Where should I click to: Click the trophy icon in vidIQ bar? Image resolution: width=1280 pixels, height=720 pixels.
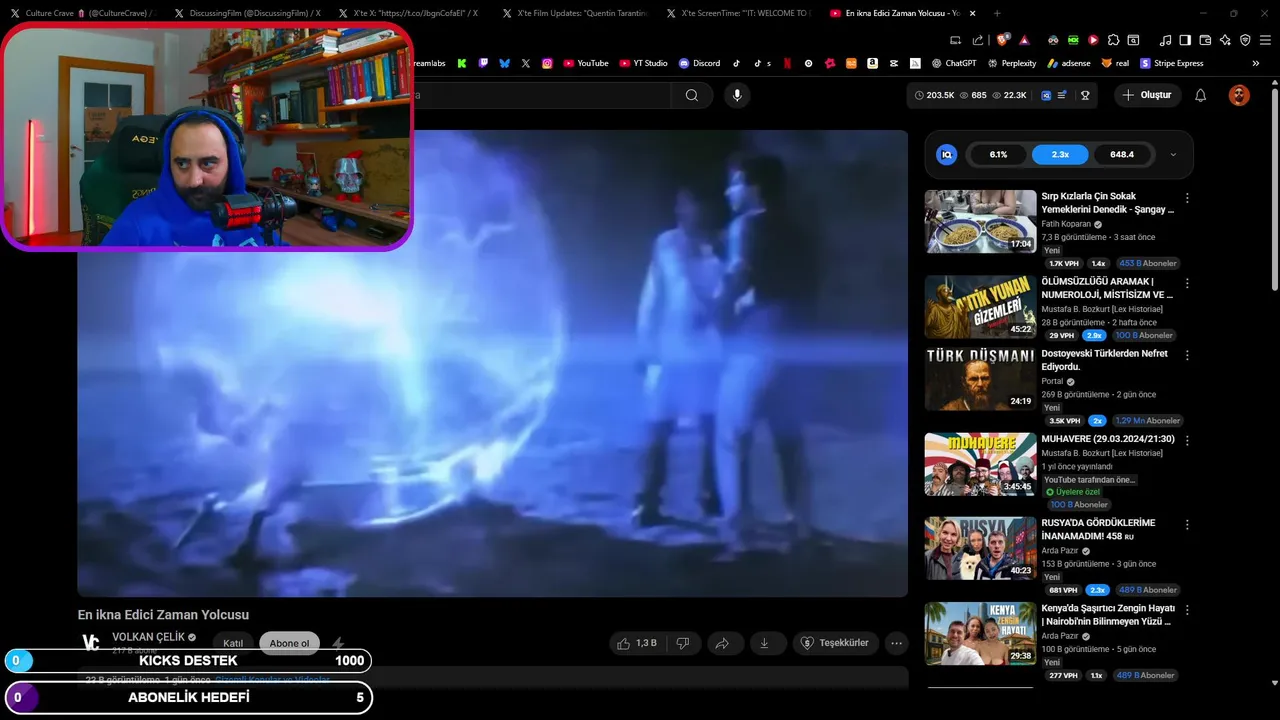1084,95
